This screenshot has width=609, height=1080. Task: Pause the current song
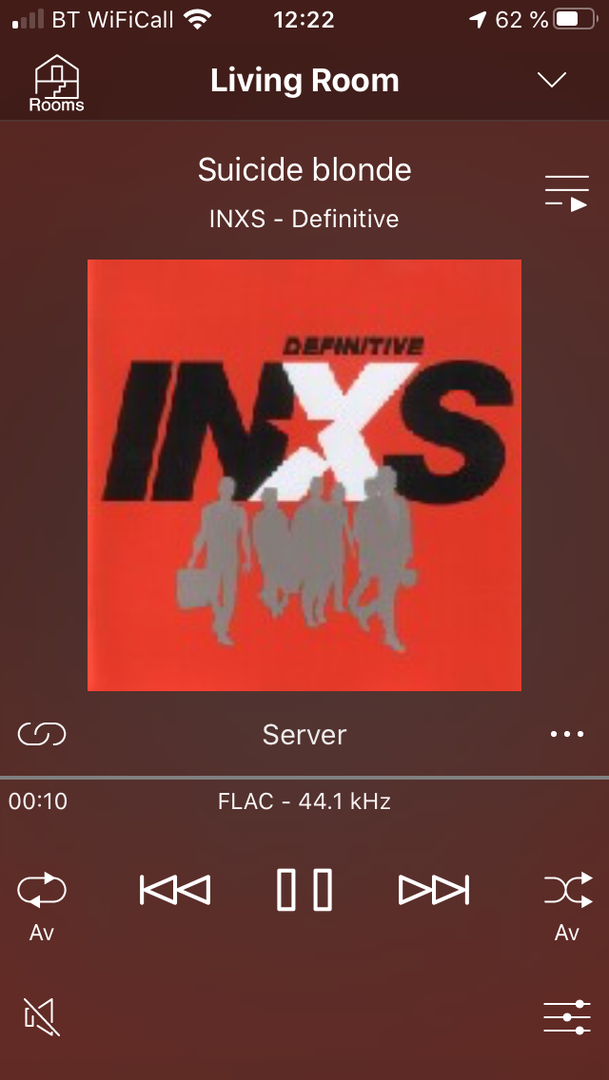[x=304, y=889]
